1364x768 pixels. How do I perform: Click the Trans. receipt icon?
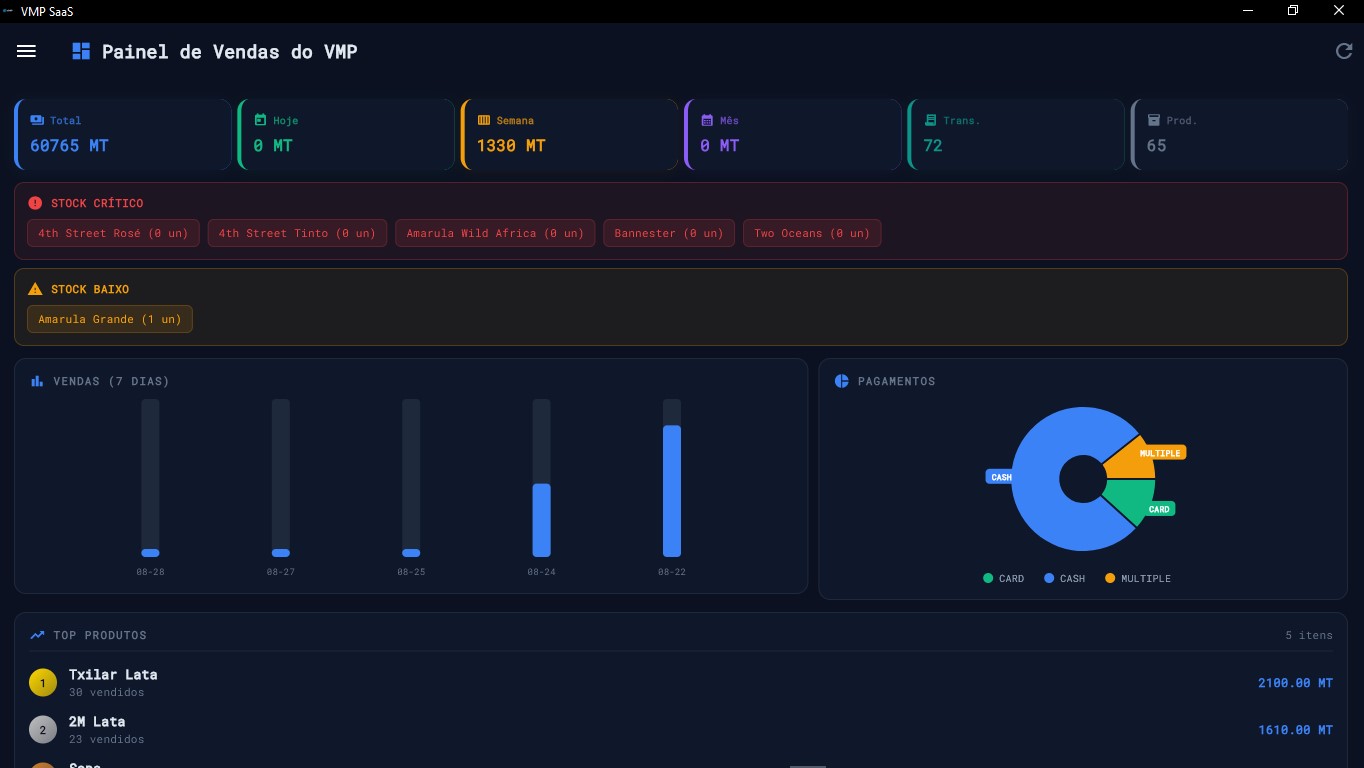click(930, 120)
